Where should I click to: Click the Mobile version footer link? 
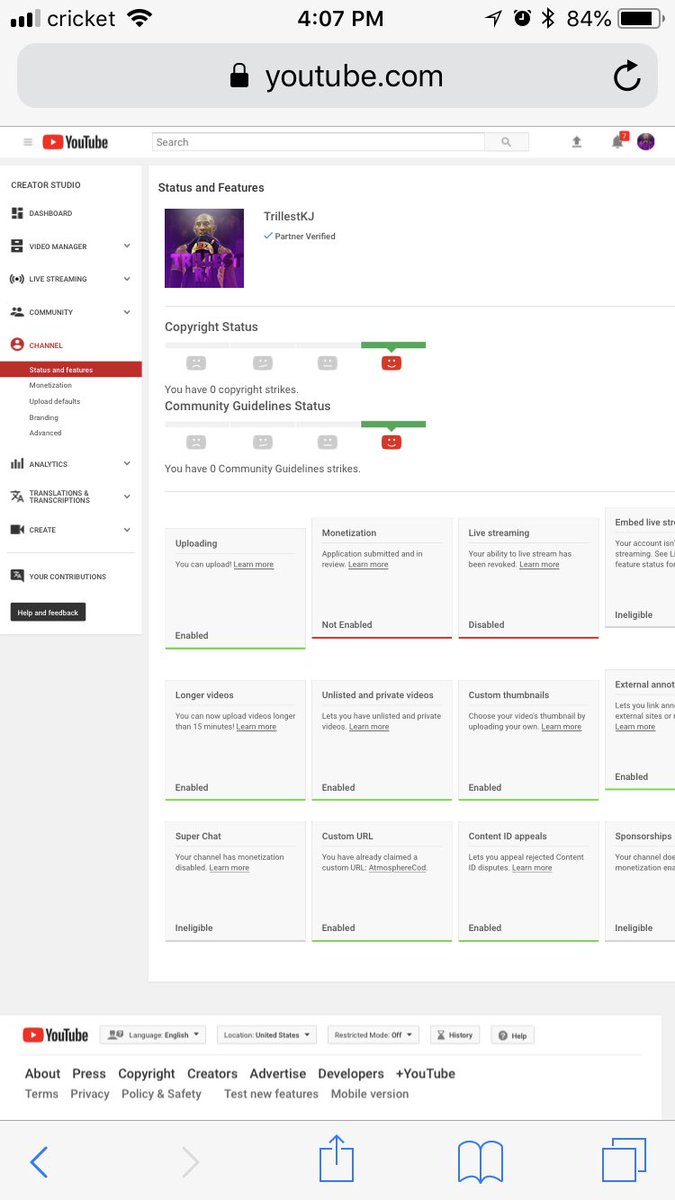tap(370, 1094)
